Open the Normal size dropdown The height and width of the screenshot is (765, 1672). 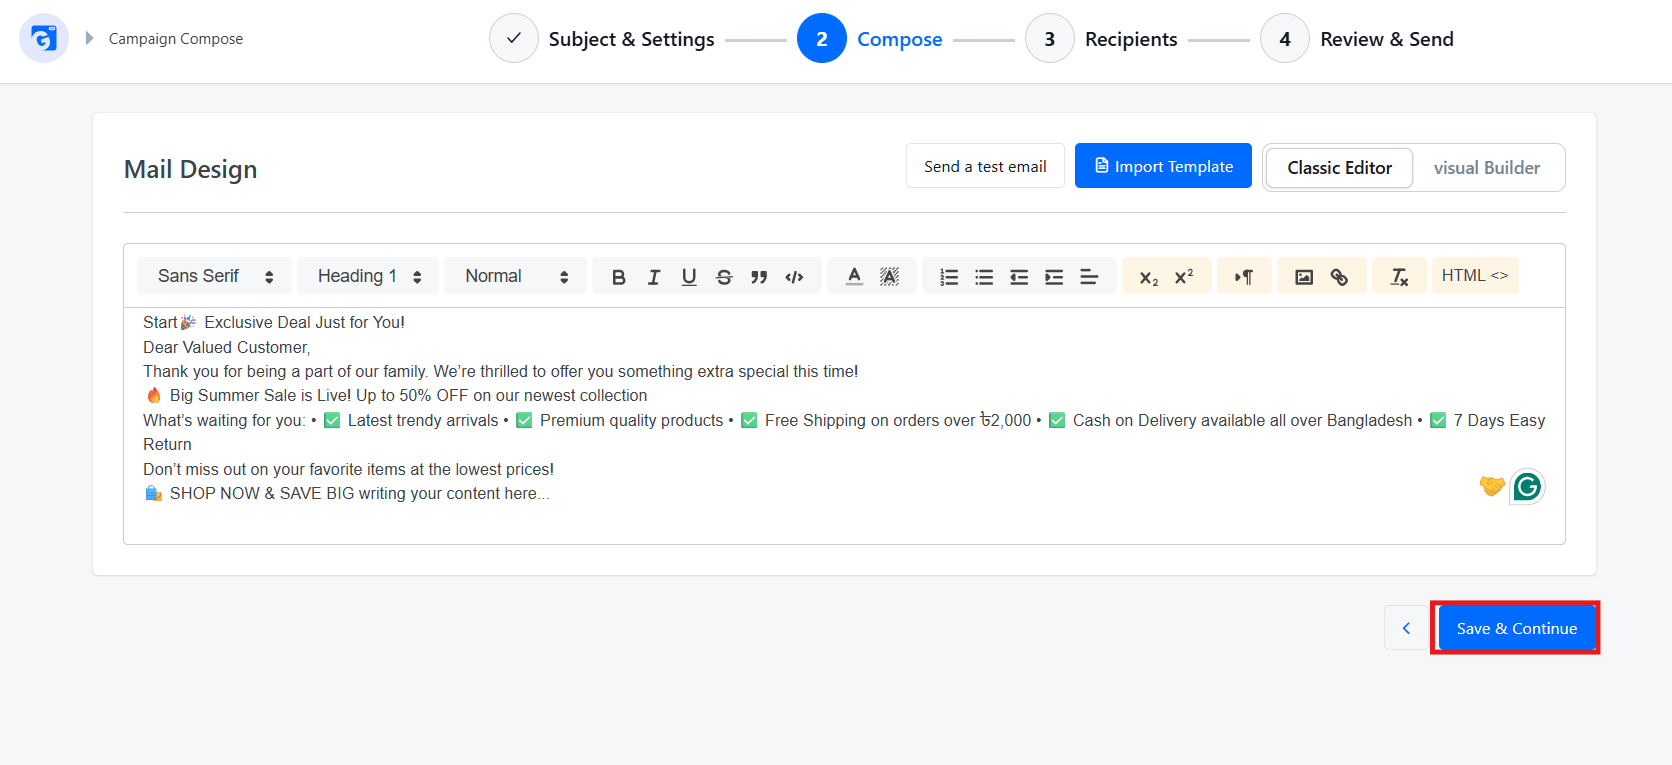[x=515, y=276]
